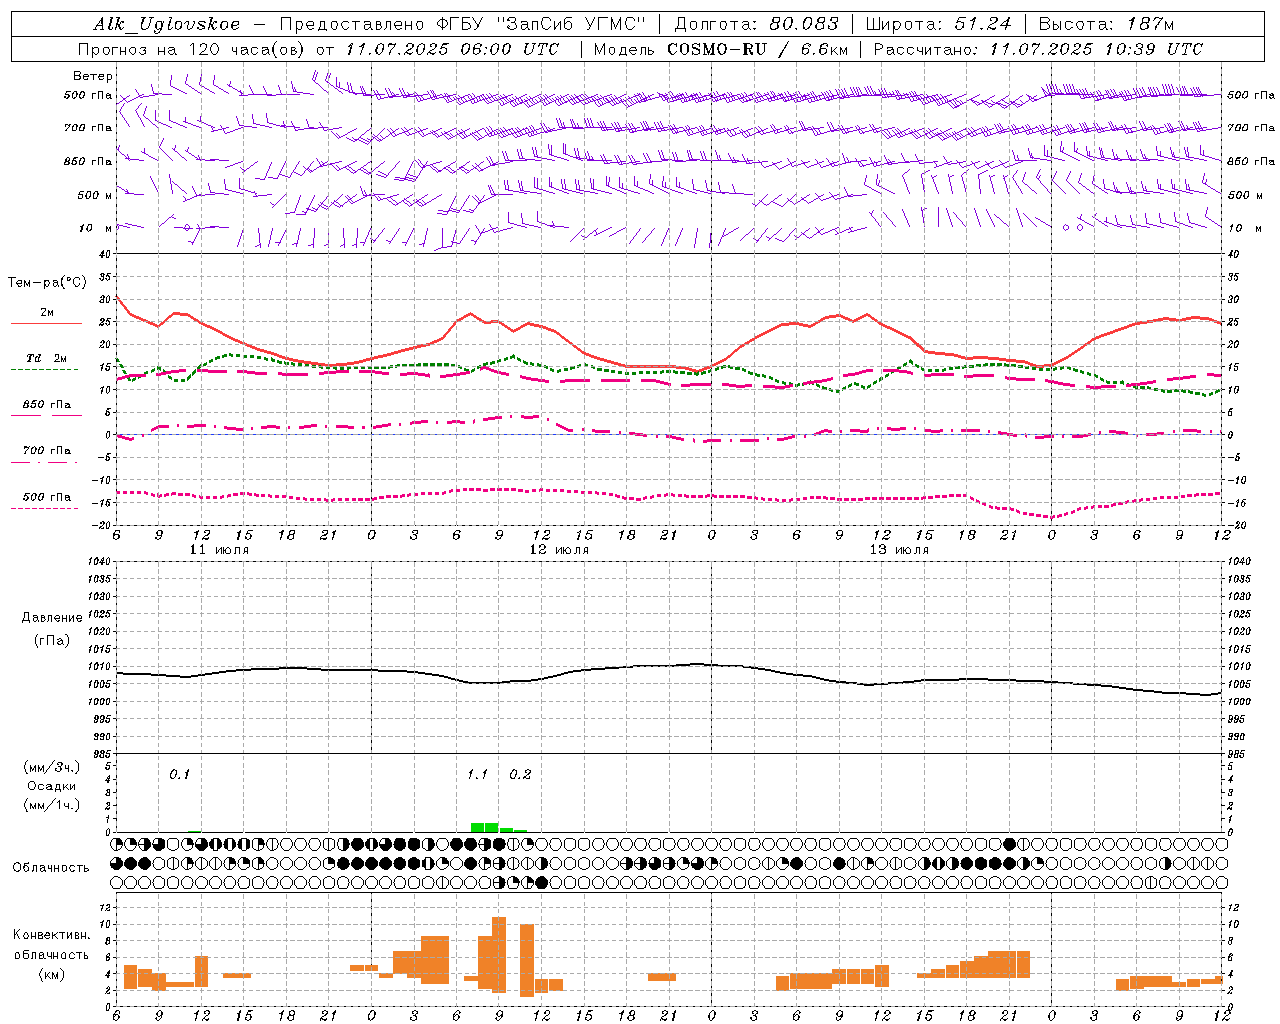Click the 'Конвективн.' convective cloud label

52,935
